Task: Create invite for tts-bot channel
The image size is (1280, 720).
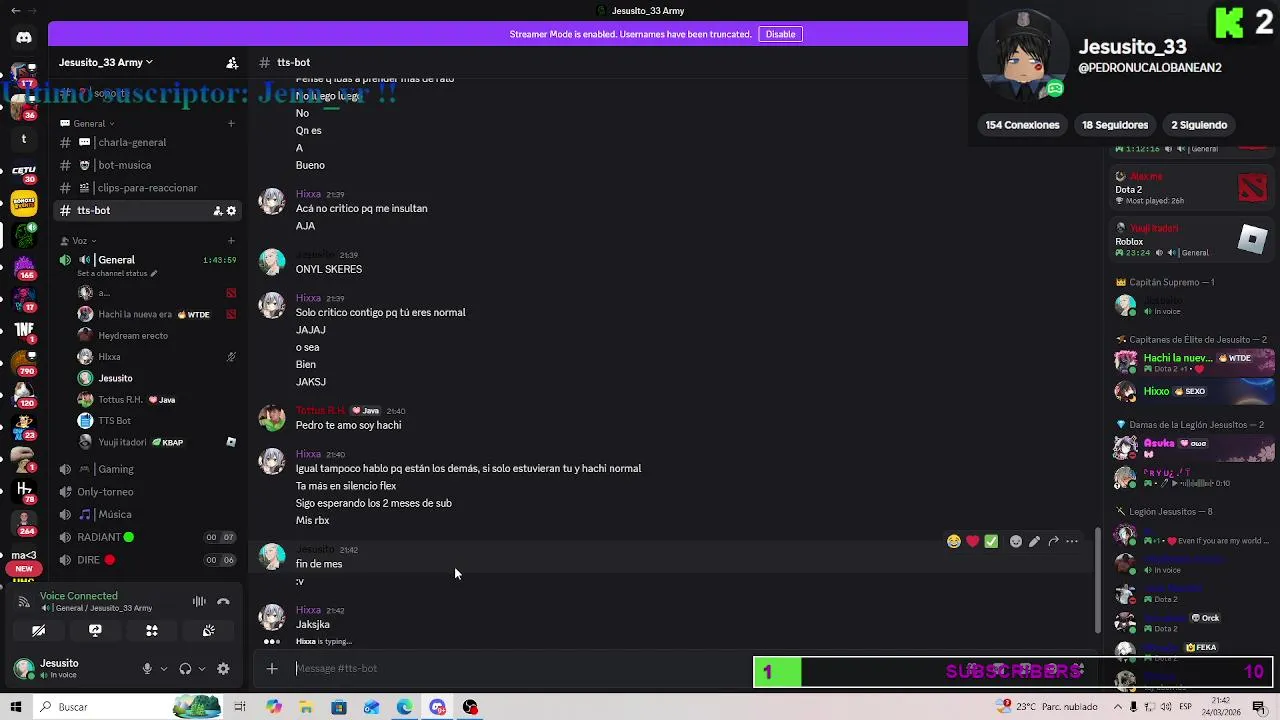Action: [x=217, y=211]
